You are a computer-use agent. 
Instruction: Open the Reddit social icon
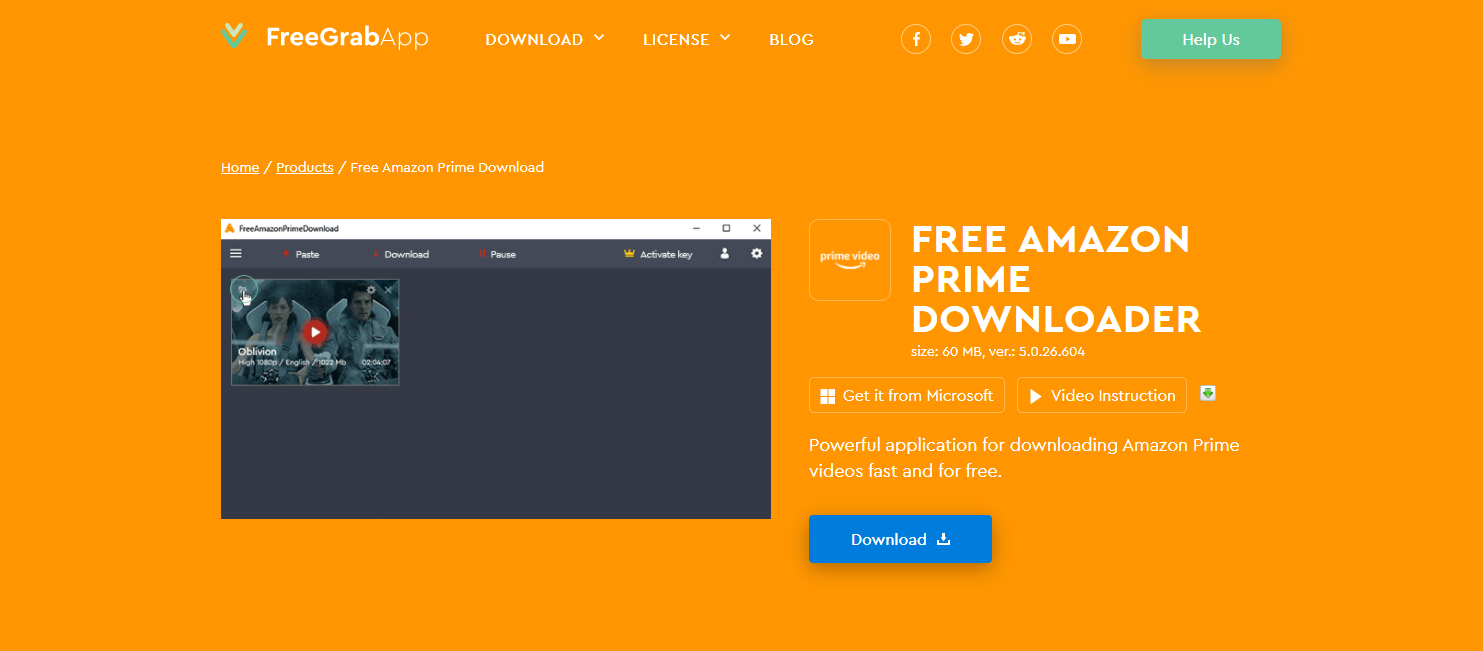click(1017, 39)
